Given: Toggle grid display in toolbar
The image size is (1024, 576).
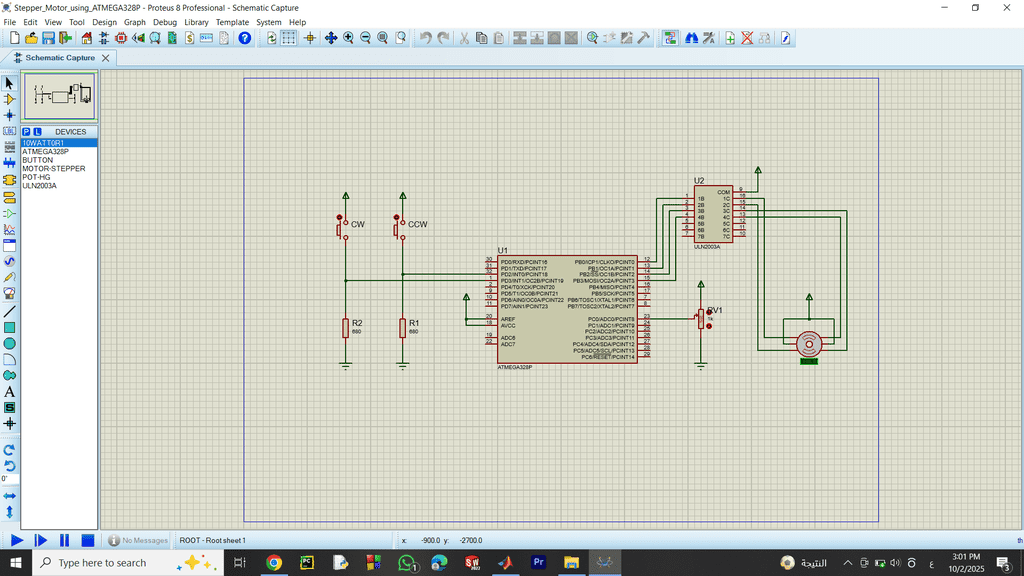Looking at the screenshot, I should coord(288,38).
